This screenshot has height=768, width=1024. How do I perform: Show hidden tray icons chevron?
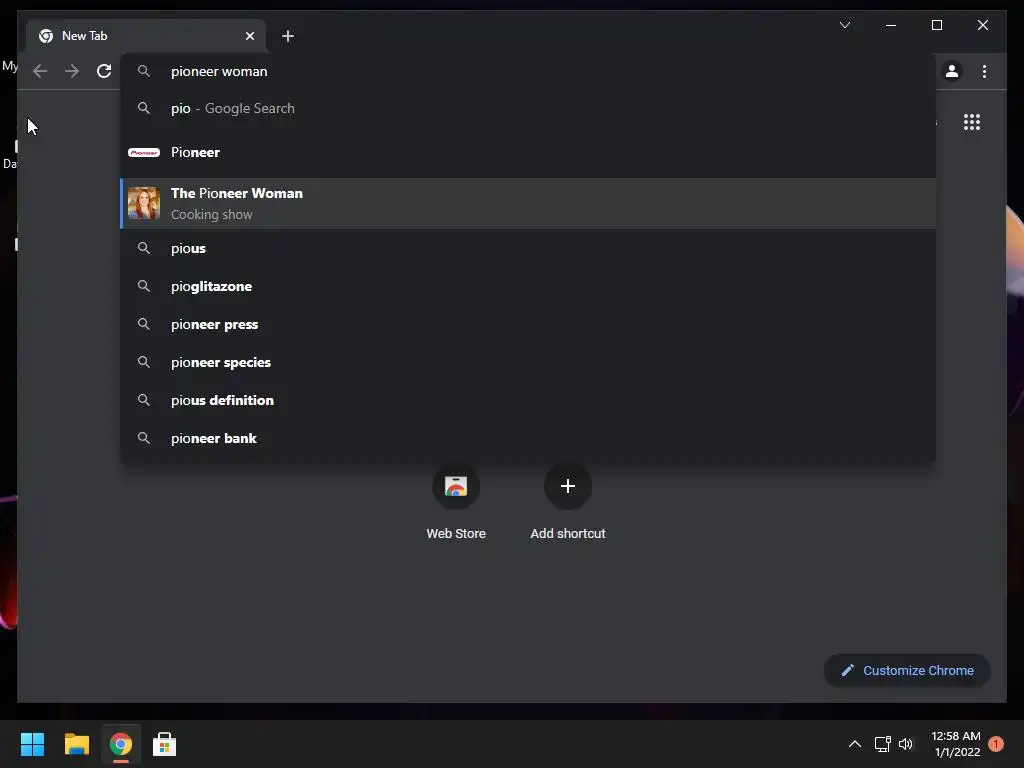click(x=854, y=744)
